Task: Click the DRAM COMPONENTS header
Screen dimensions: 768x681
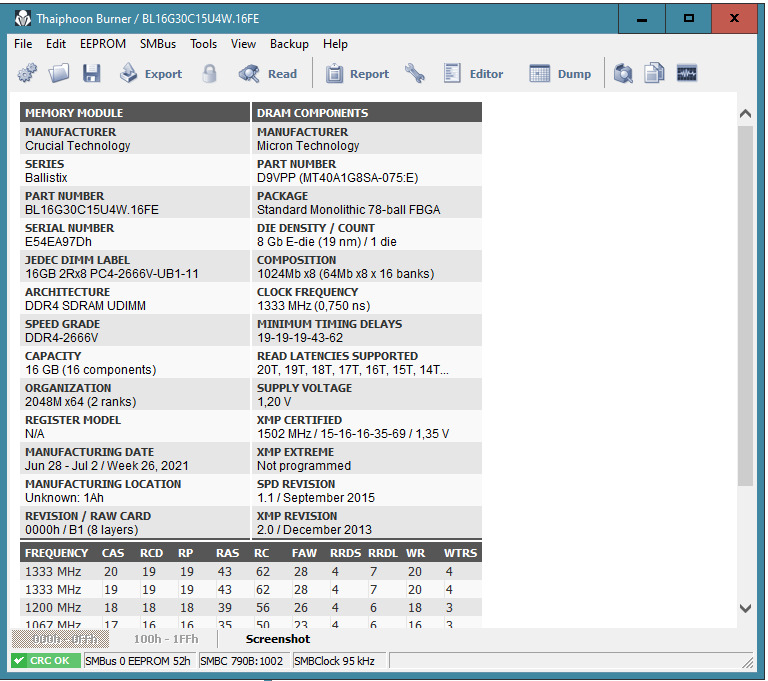Action: tap(367, 113)
